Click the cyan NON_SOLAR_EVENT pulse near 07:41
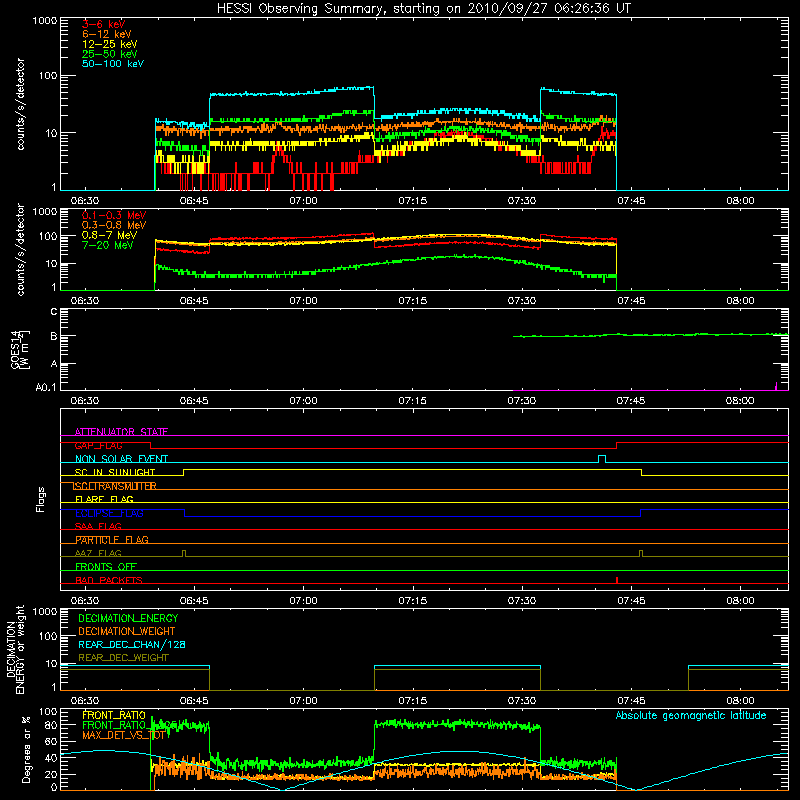This screenshot has height=800, width=800. tap(602, 459)
